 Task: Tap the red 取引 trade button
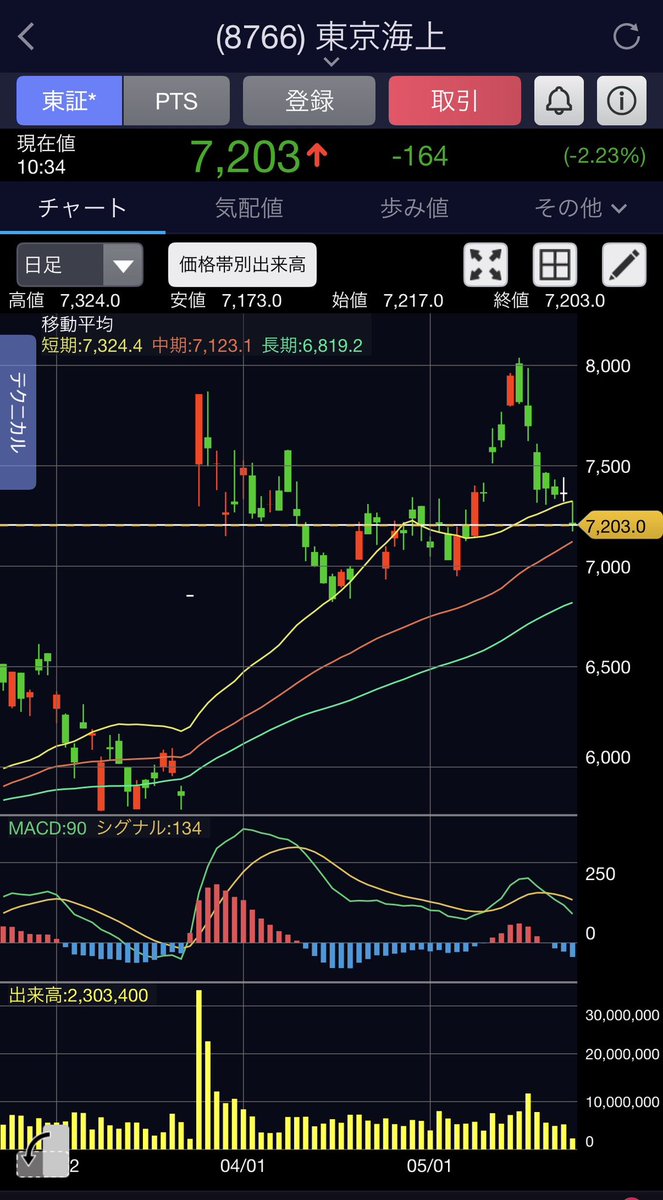455,101
